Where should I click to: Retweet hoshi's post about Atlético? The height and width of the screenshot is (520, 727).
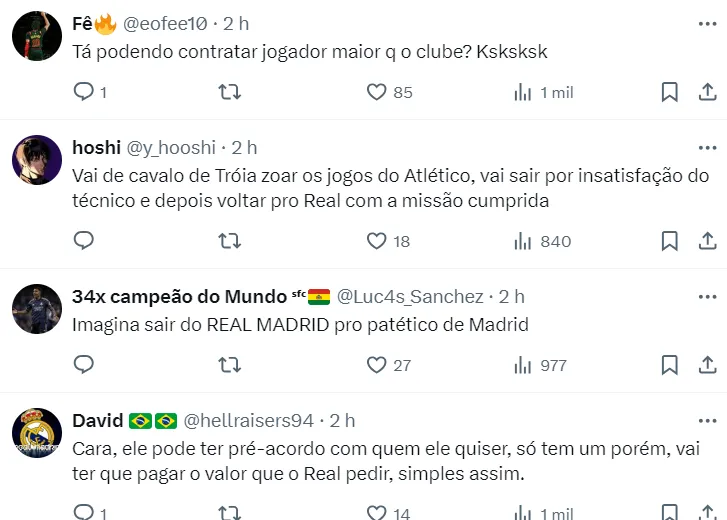tap(229, 241)
